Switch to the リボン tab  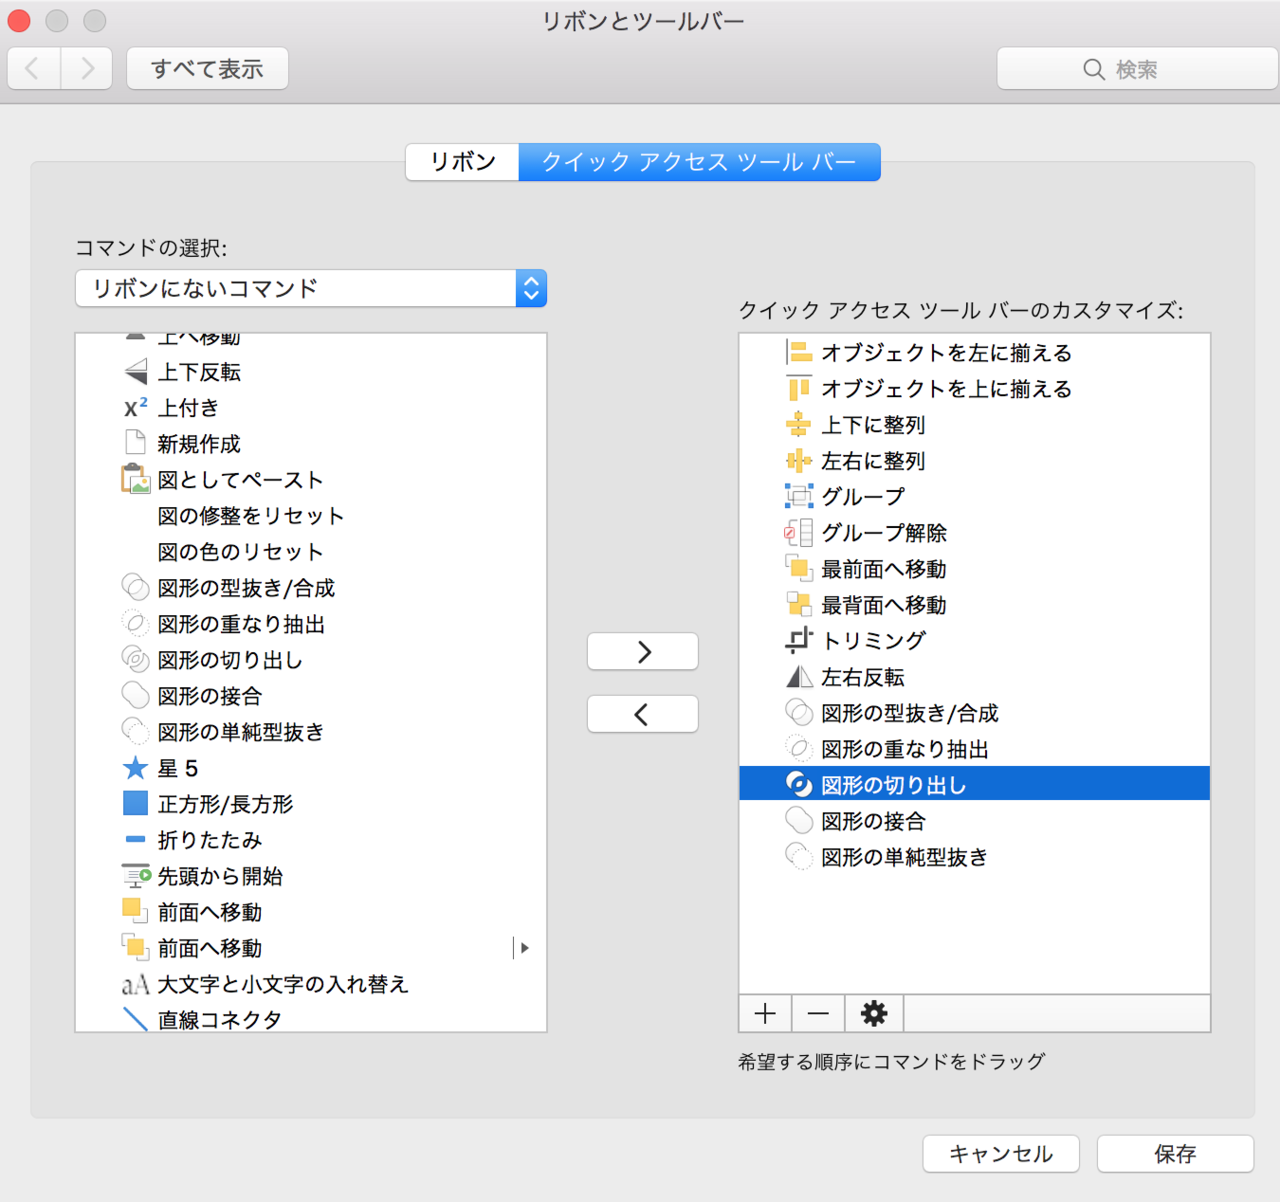coord(462,162)
